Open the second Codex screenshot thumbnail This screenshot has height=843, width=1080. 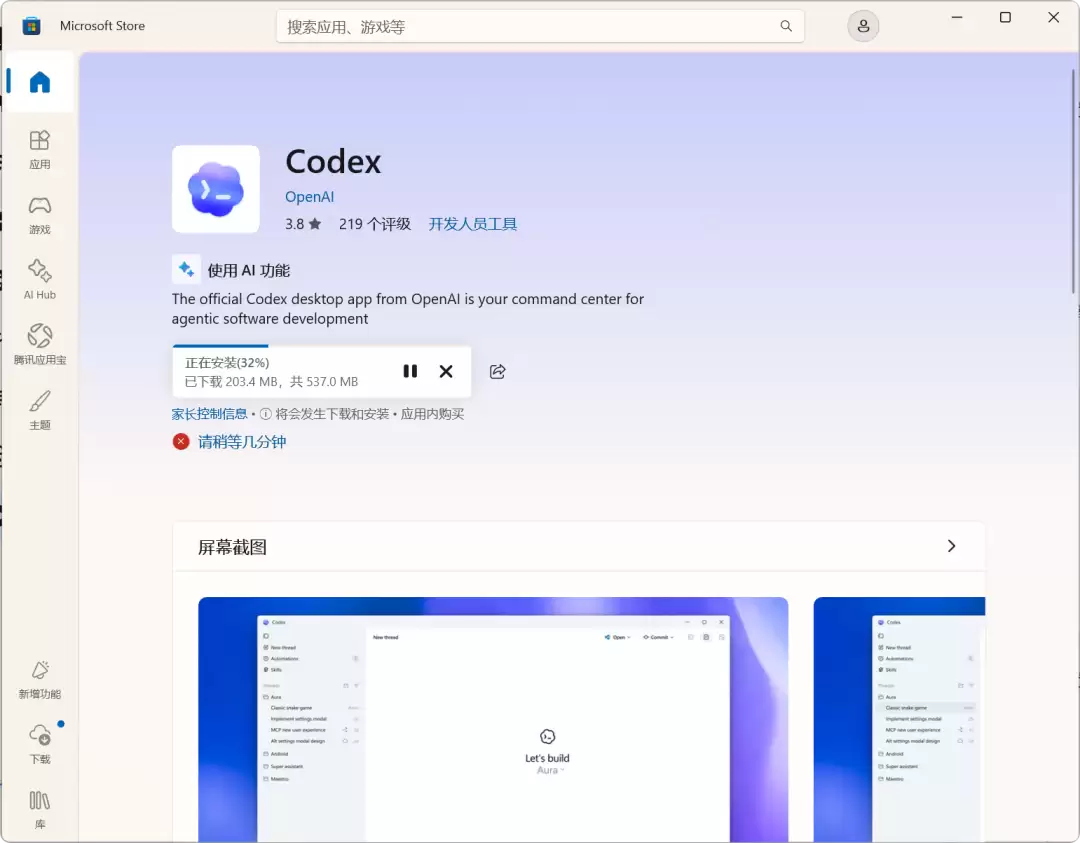coord(899,719)
